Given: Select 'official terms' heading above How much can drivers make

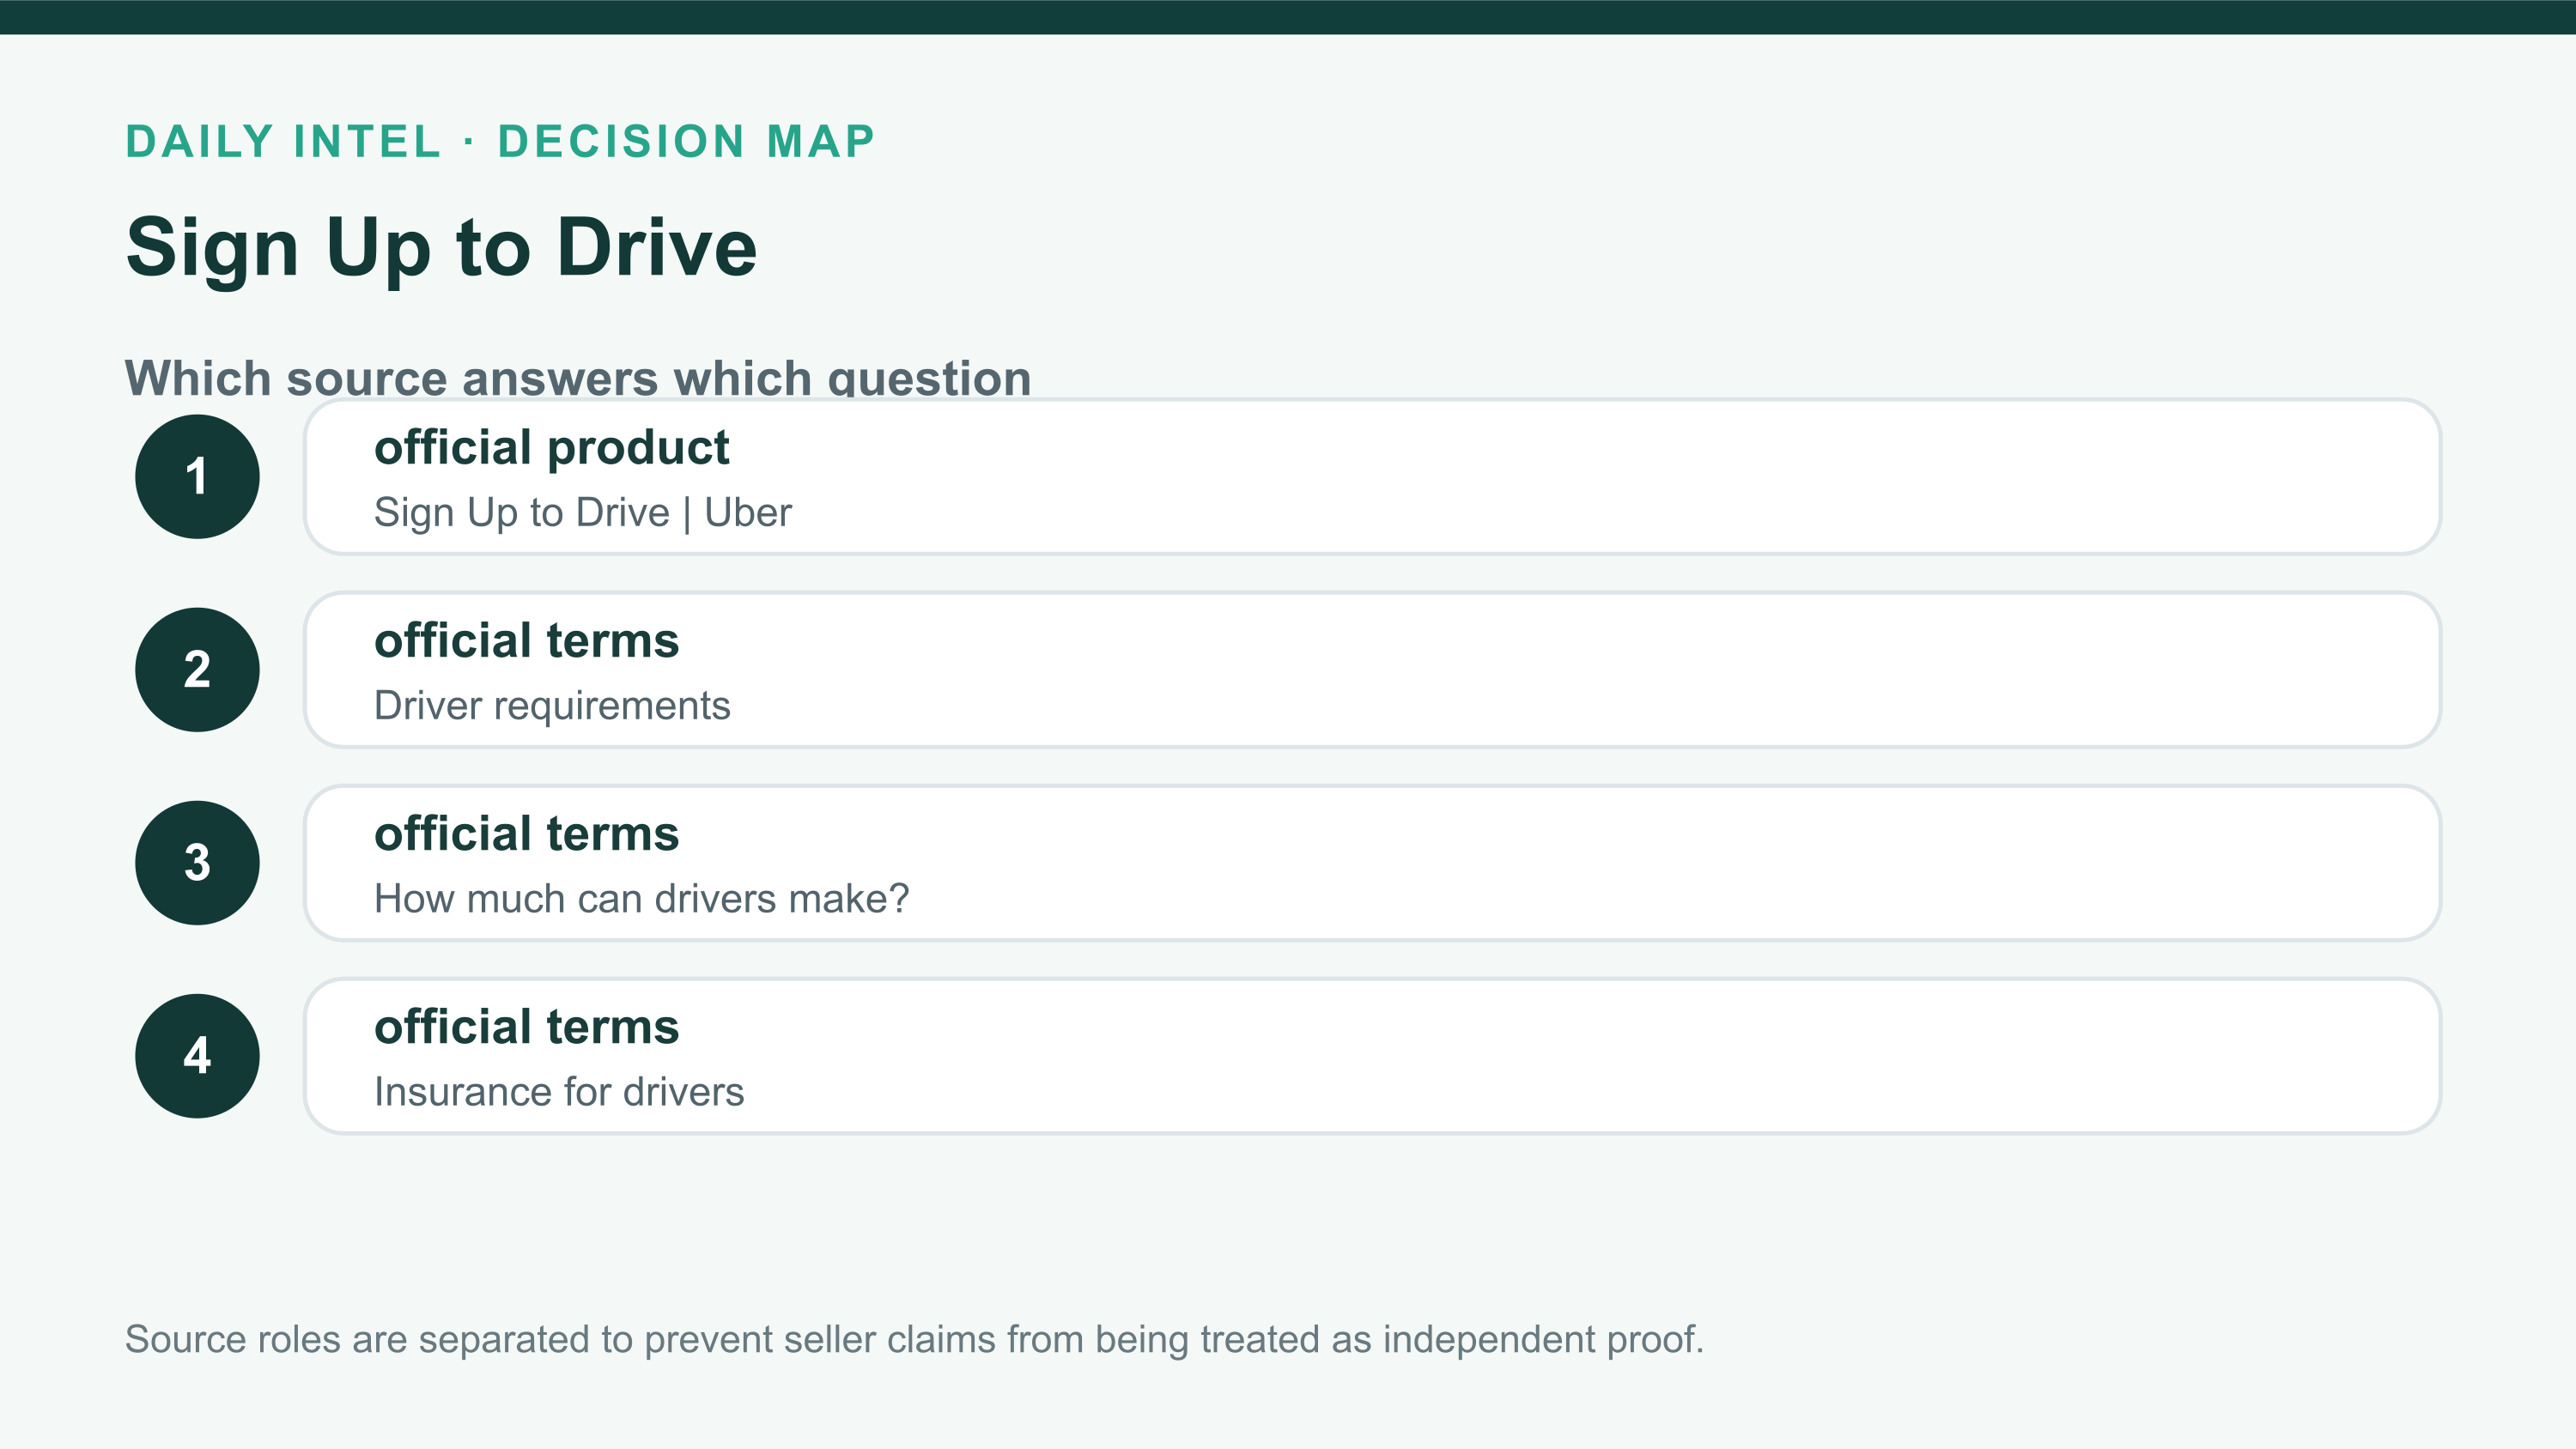Looking at the screenshot, I should point(526,834).
